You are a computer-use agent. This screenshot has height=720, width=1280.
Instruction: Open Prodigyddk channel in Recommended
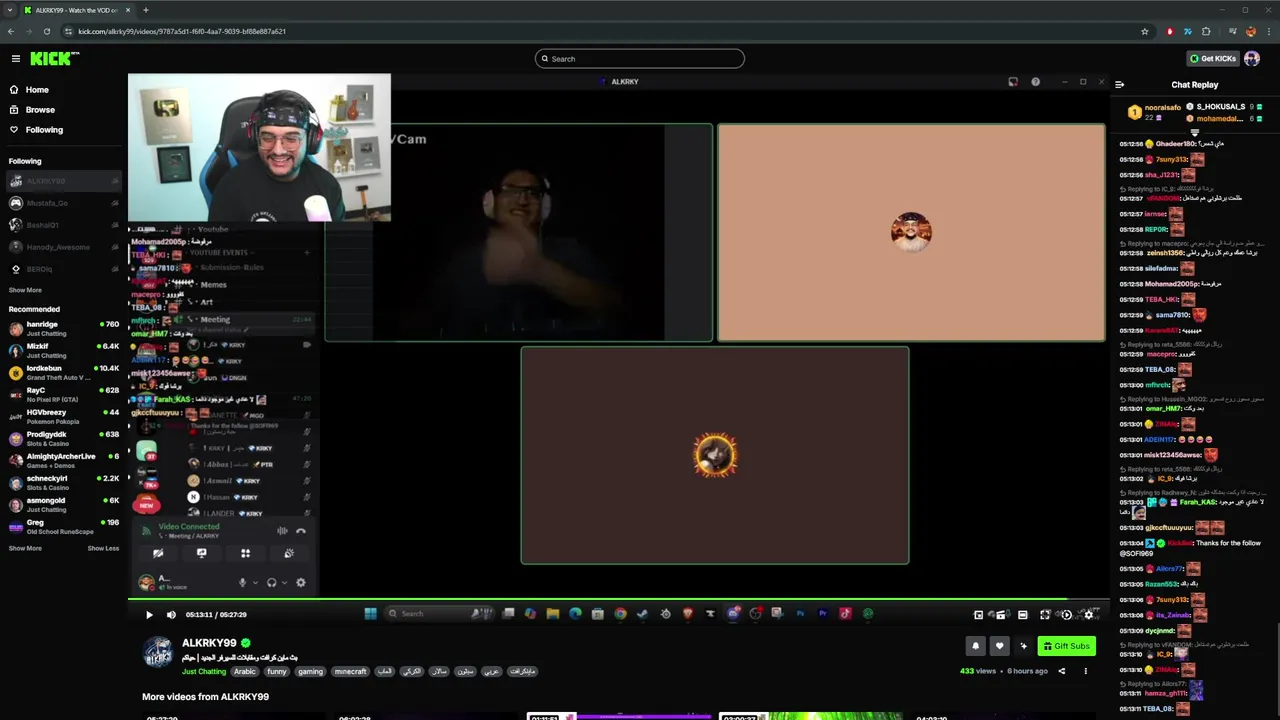click(x=64, y=439)
